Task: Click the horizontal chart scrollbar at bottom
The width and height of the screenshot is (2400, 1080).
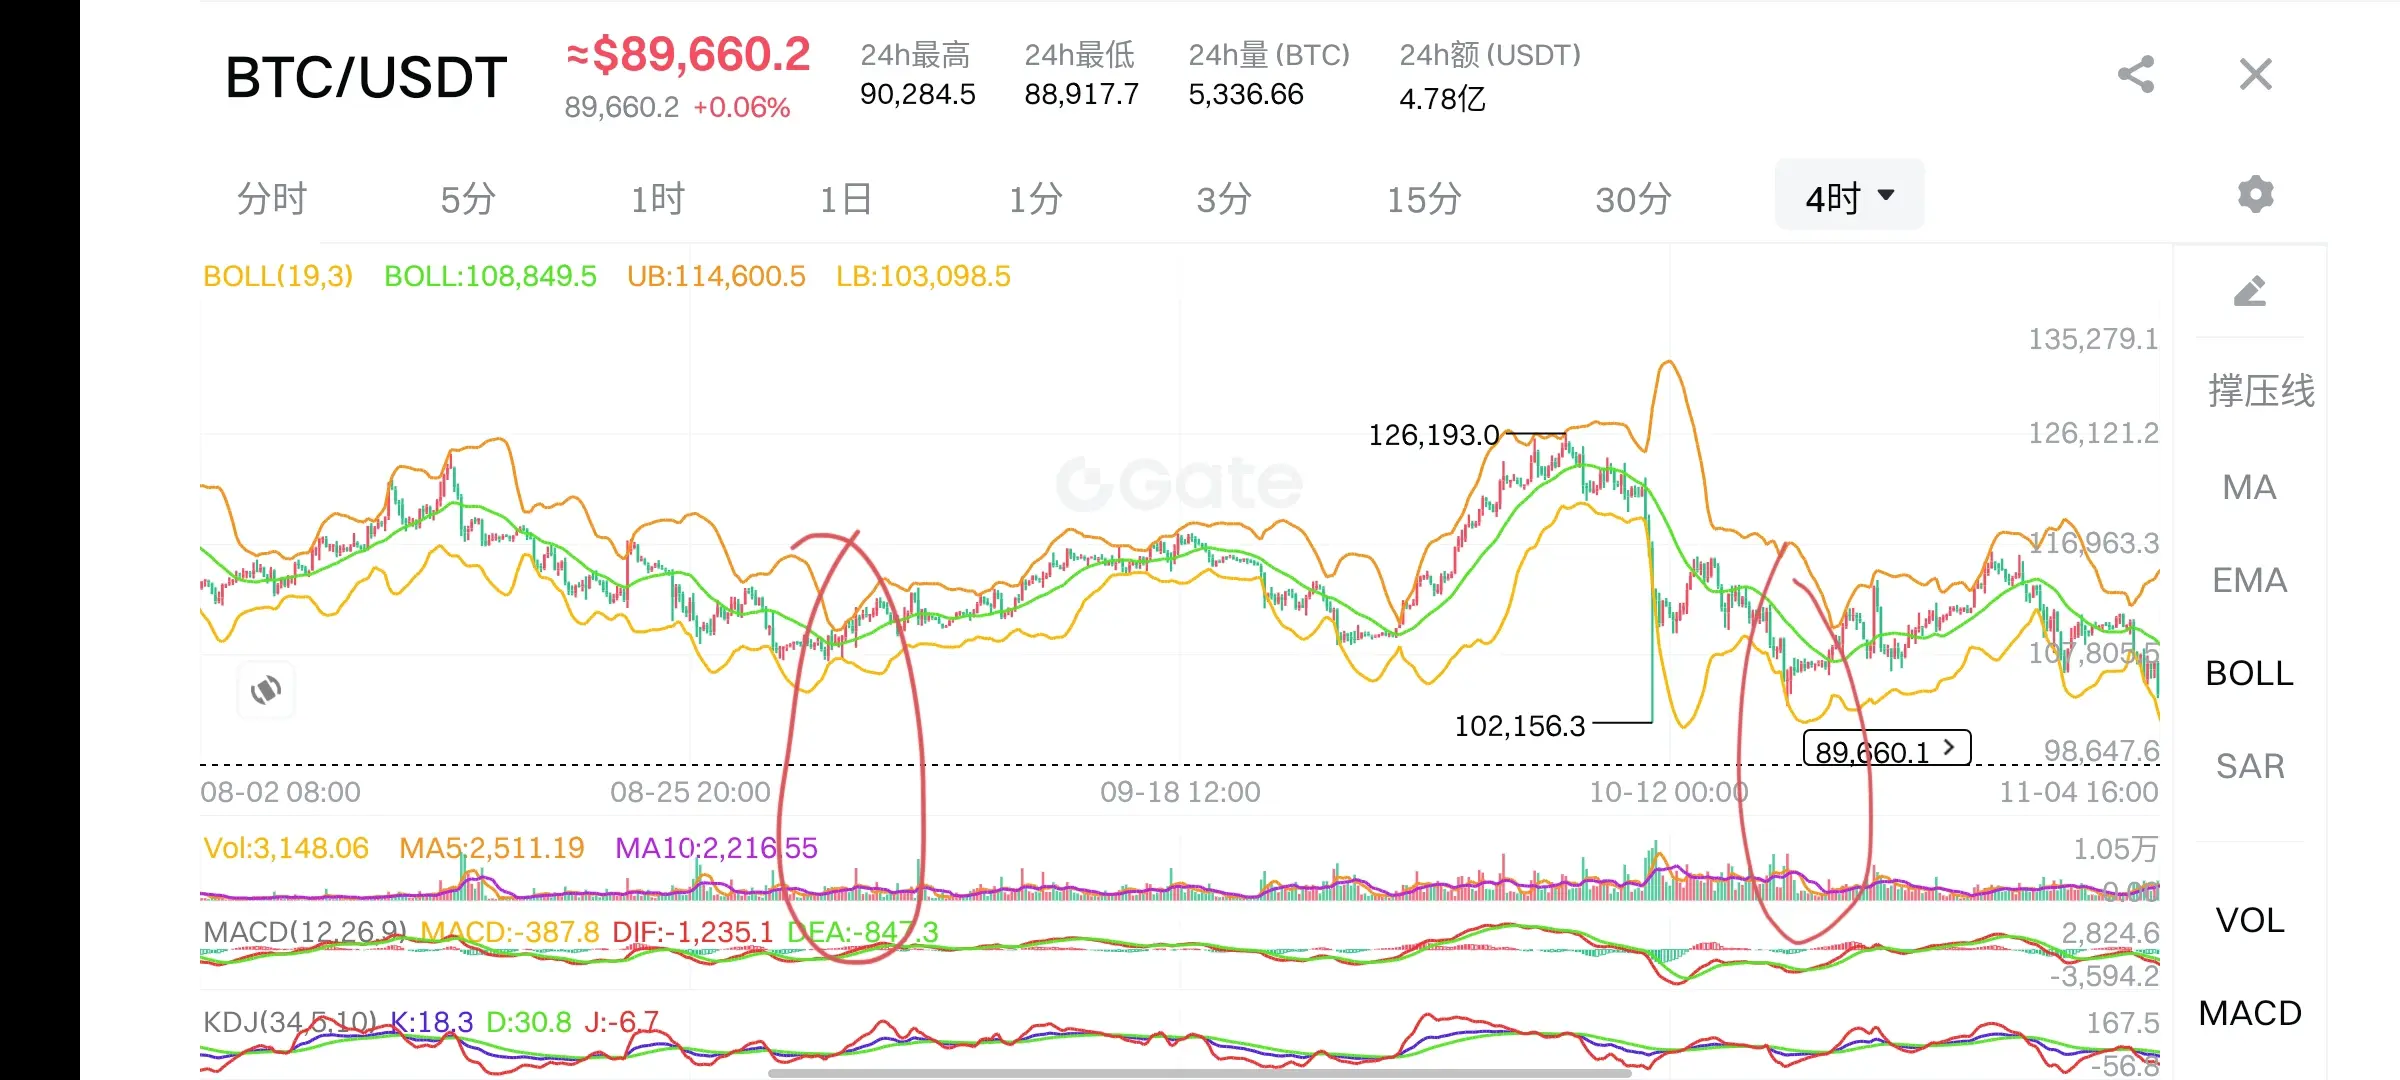Action: (x=1200, y=1073)
